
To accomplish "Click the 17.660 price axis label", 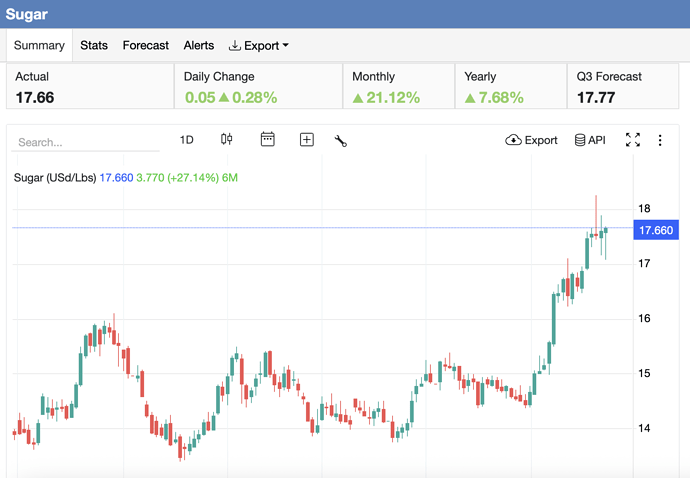I will (656, 230).
